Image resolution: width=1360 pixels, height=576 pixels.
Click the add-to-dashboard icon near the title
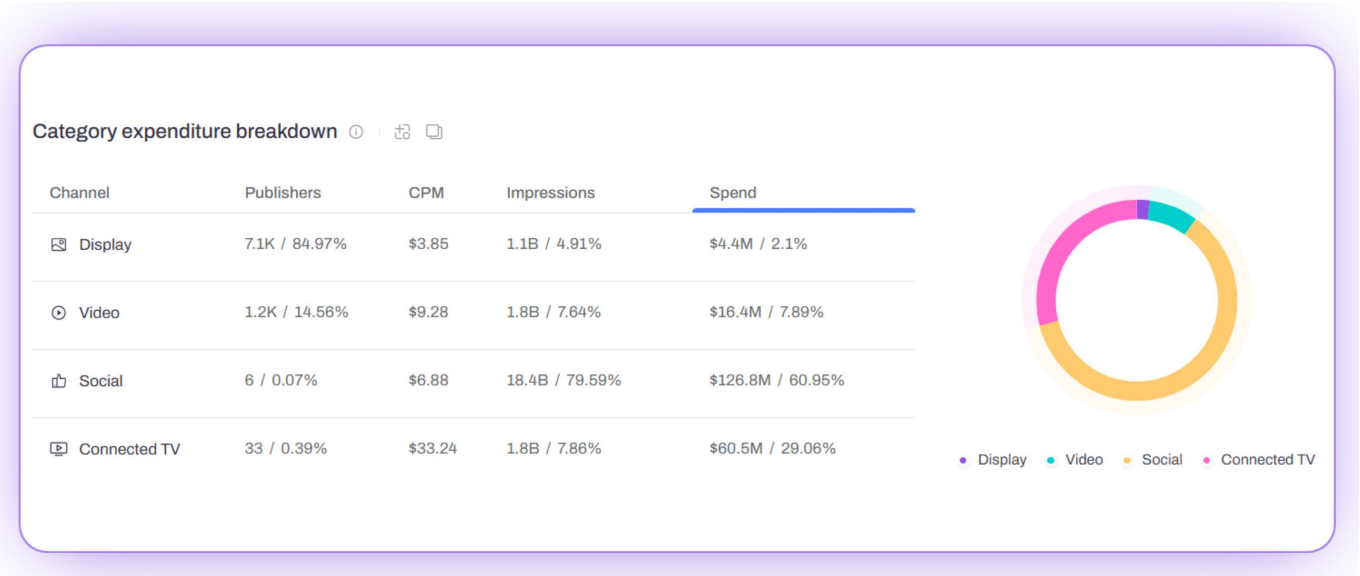[403, 132]
